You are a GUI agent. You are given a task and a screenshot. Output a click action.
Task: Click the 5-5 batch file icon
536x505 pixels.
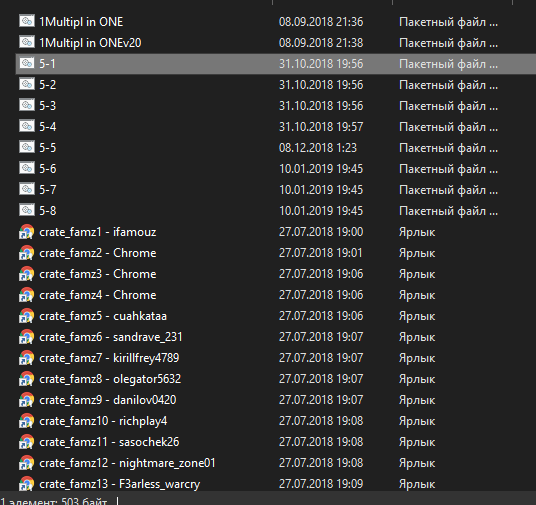[x=27, y=147]
